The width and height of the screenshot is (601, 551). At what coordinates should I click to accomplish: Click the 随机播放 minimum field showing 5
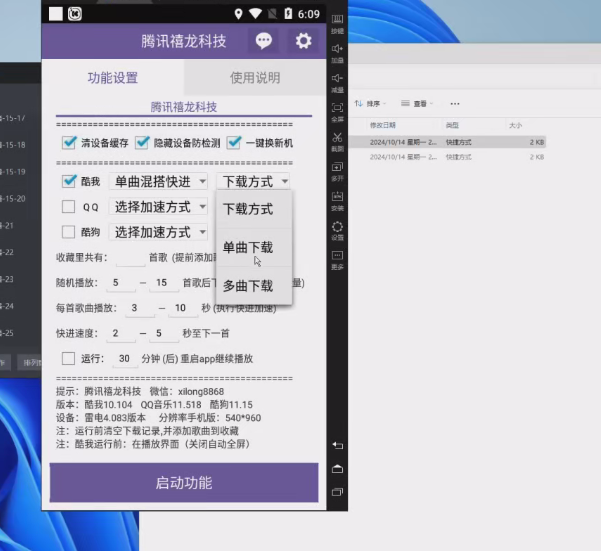click(120, 283)
